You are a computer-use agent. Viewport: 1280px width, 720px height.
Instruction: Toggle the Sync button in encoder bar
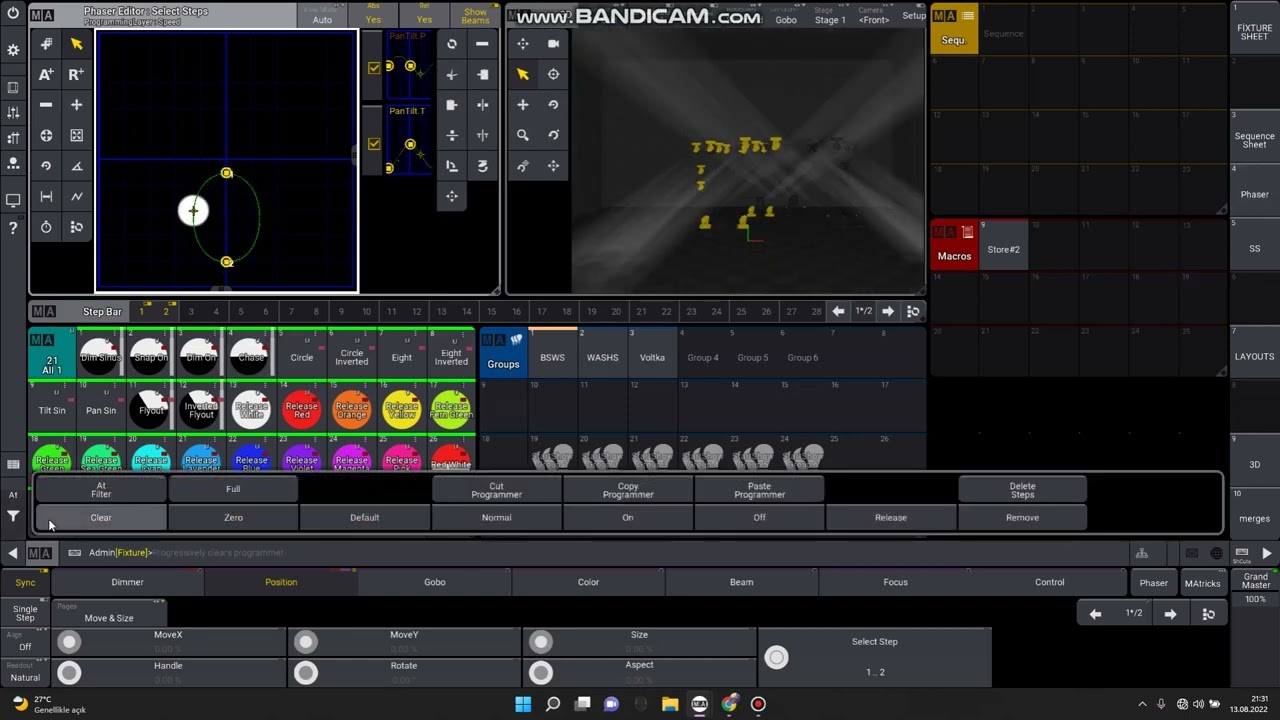point(25,582)
